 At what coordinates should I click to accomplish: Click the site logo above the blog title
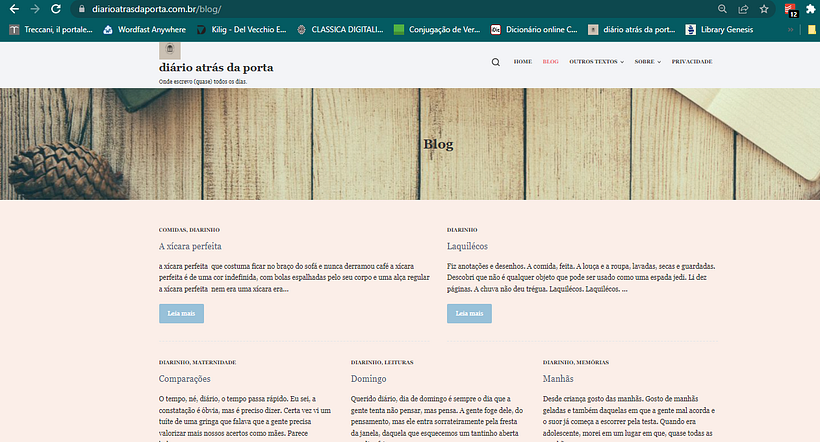(x=170, y=50)
